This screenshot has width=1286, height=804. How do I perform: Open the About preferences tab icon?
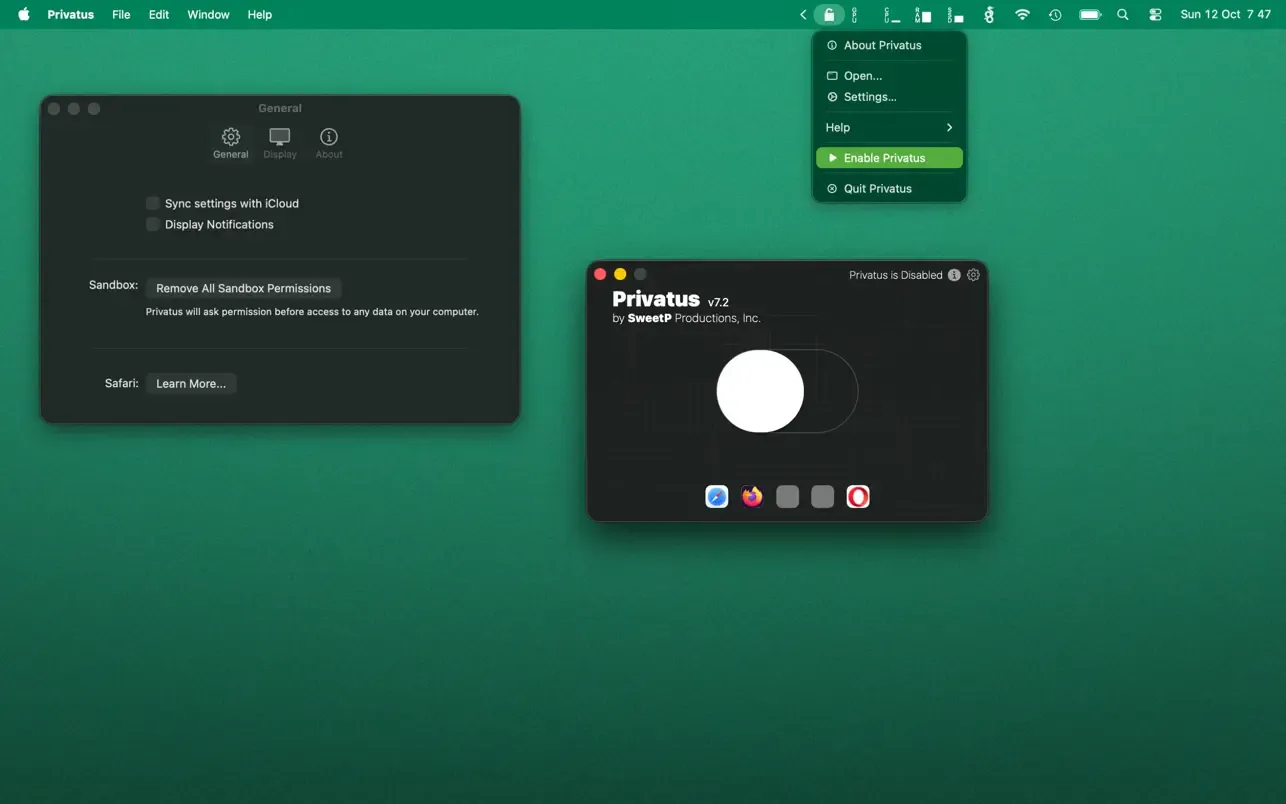click(x=329, y=142)
